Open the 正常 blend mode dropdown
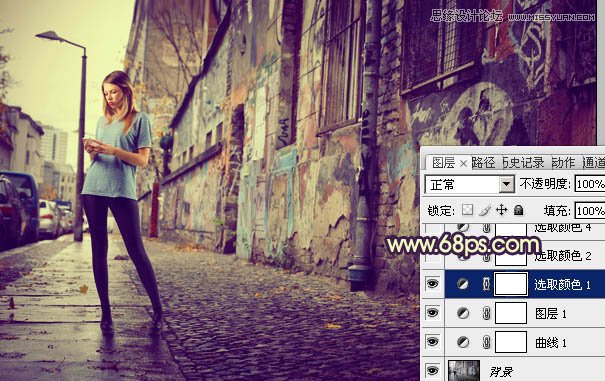Image resolution: width=605 pixels, height=381 pixels. pyautogui.click(x=507, y=185)
